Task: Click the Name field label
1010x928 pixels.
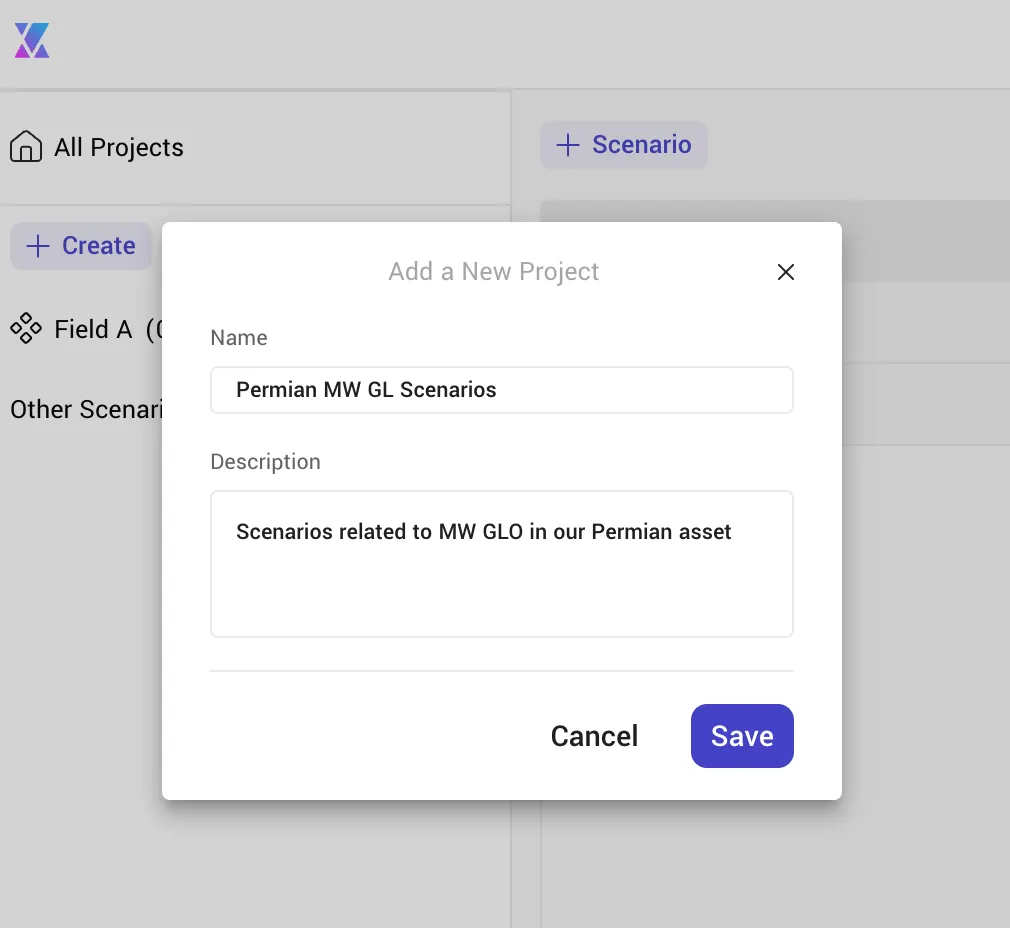Action: click(239, 337)
